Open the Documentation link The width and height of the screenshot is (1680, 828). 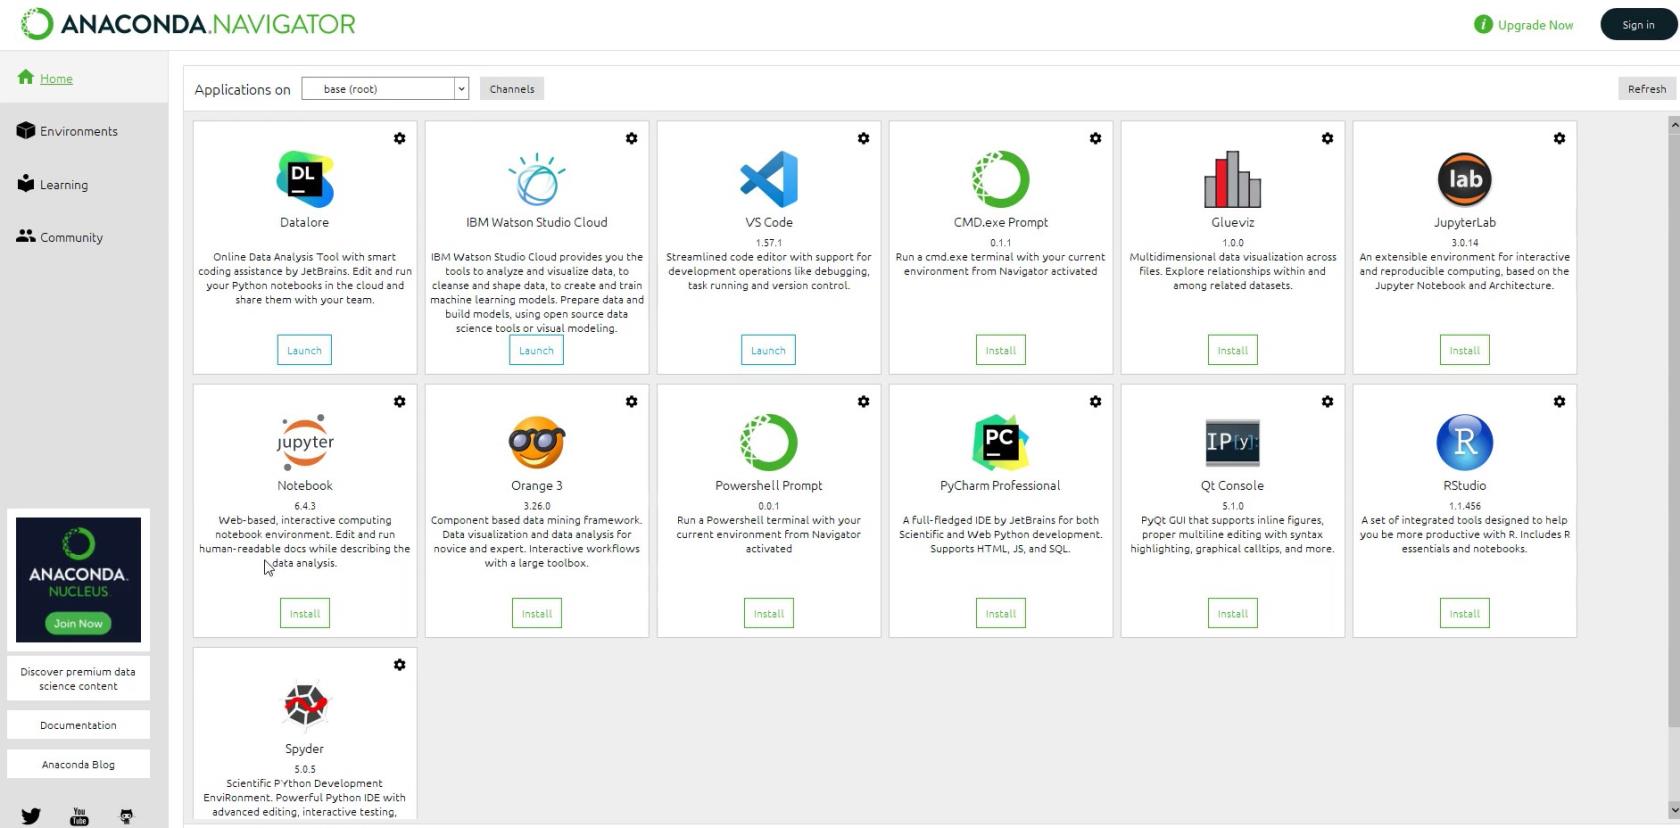[78, 725]
